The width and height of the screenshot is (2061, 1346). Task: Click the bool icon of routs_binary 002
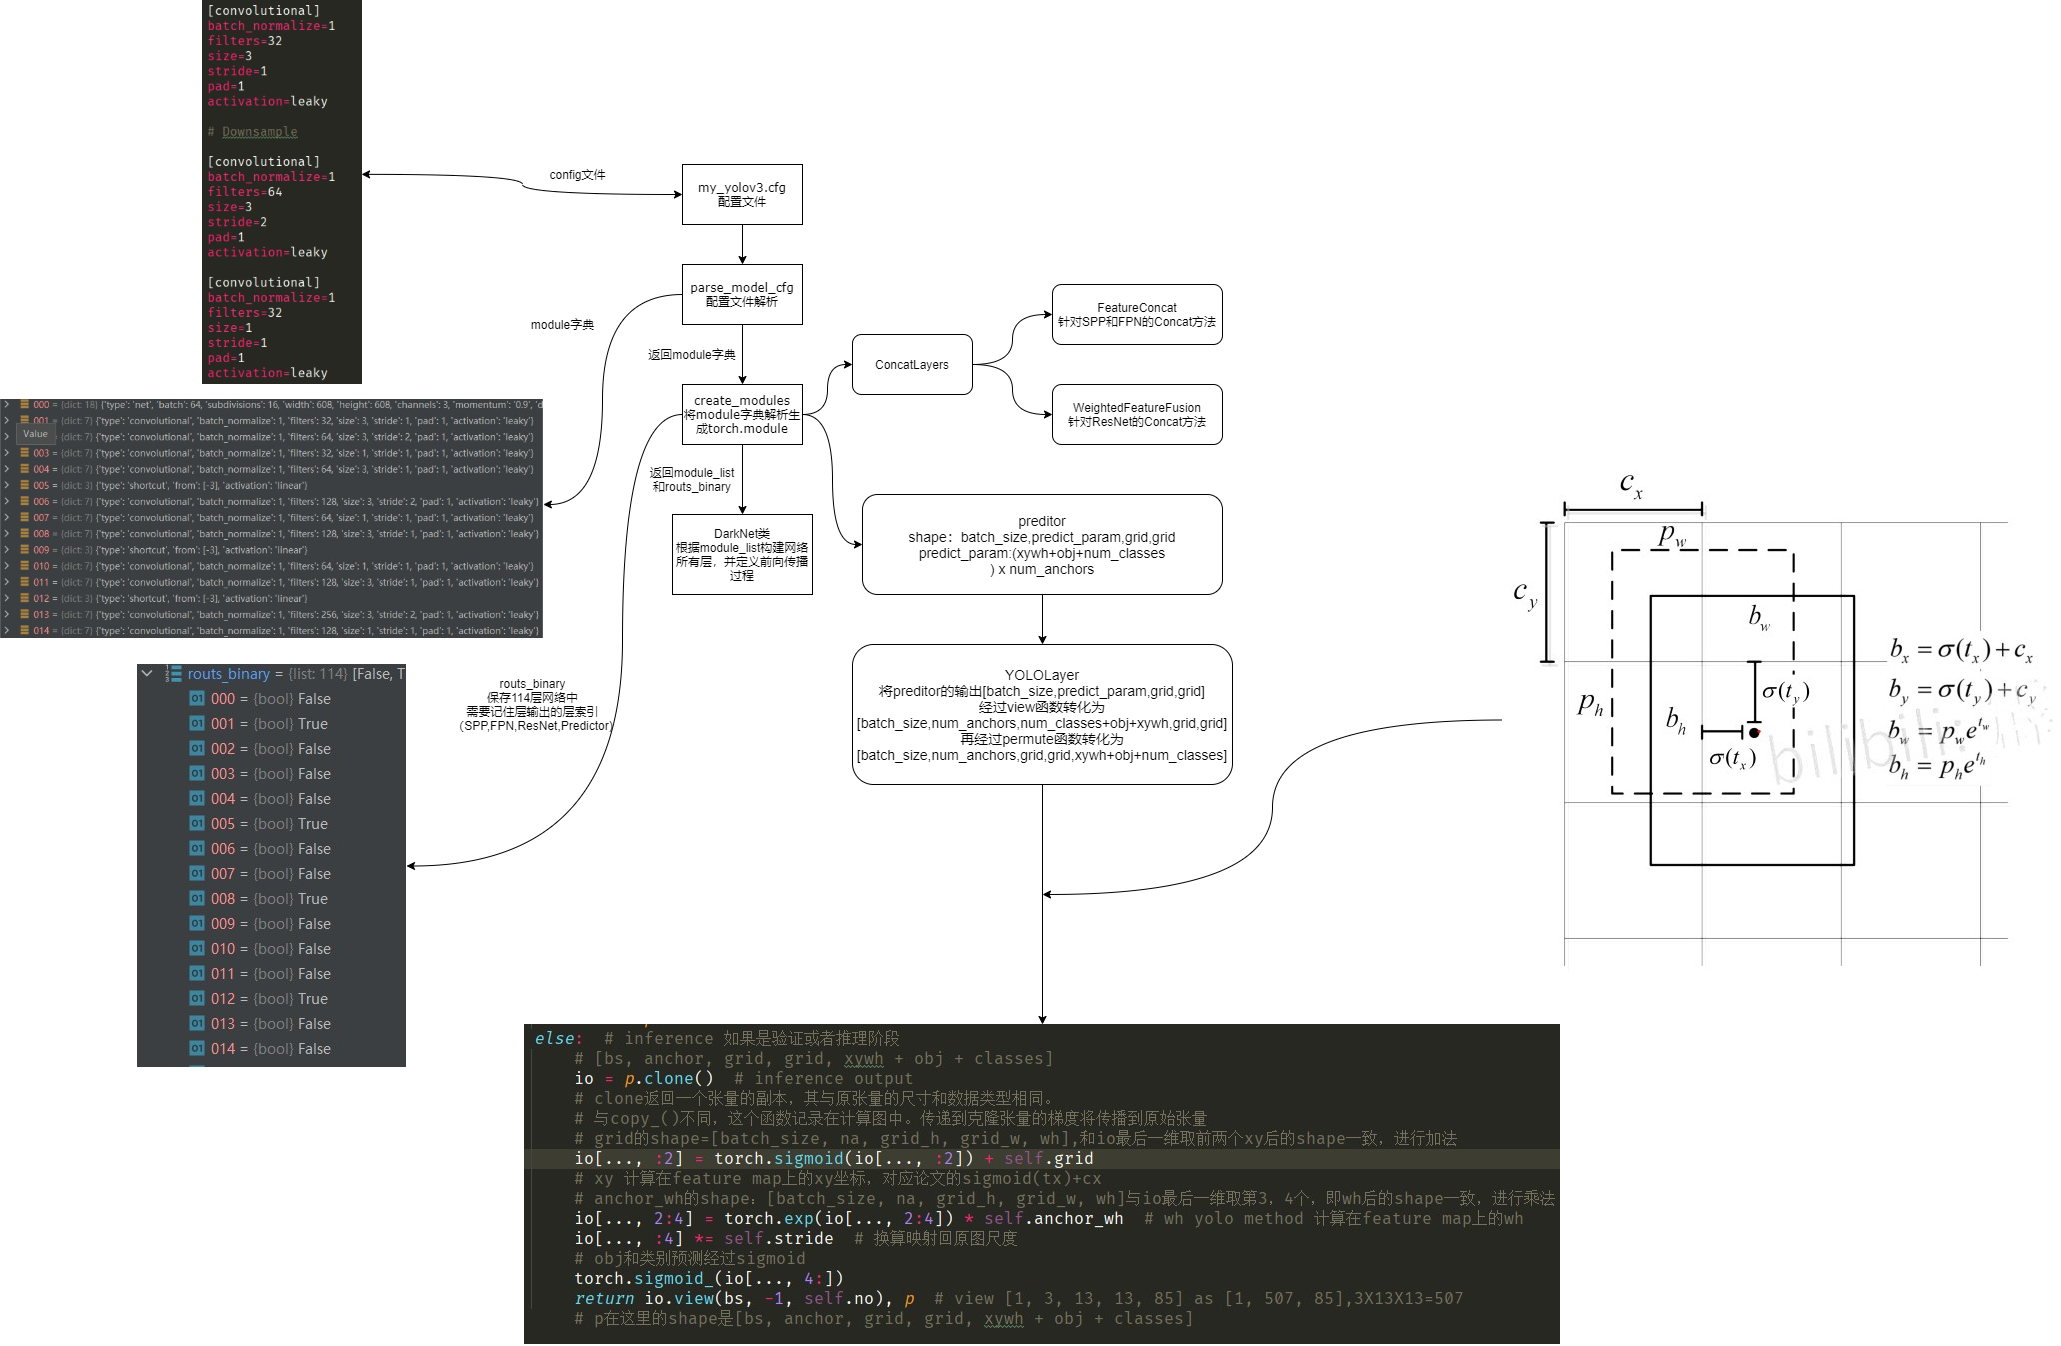[x=197, y=749]
